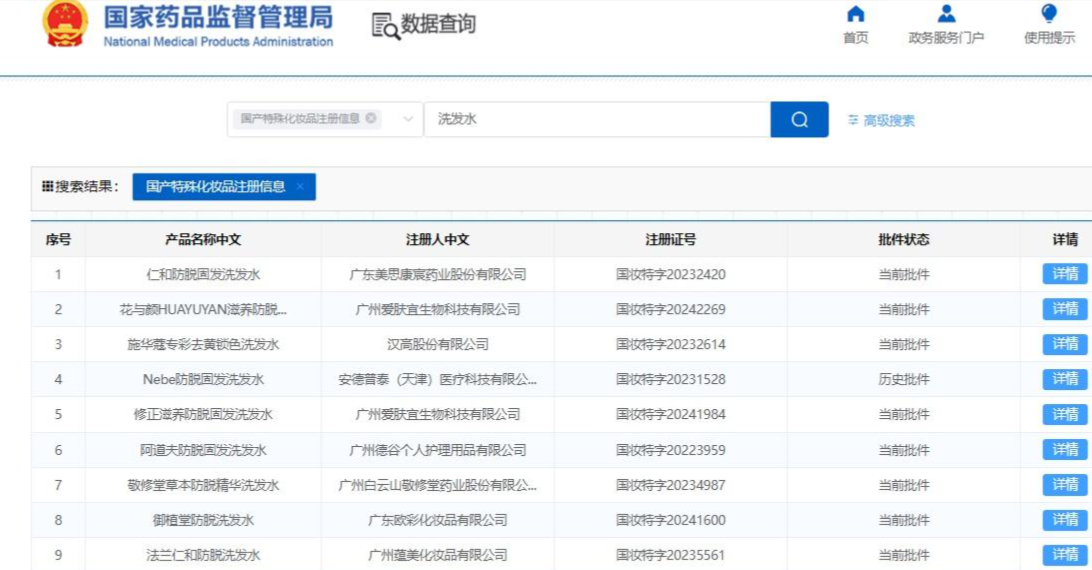Click the 产品名称中文 column header
The width and height of the screenshot is (1092, 570).
(x=203, y=240)
